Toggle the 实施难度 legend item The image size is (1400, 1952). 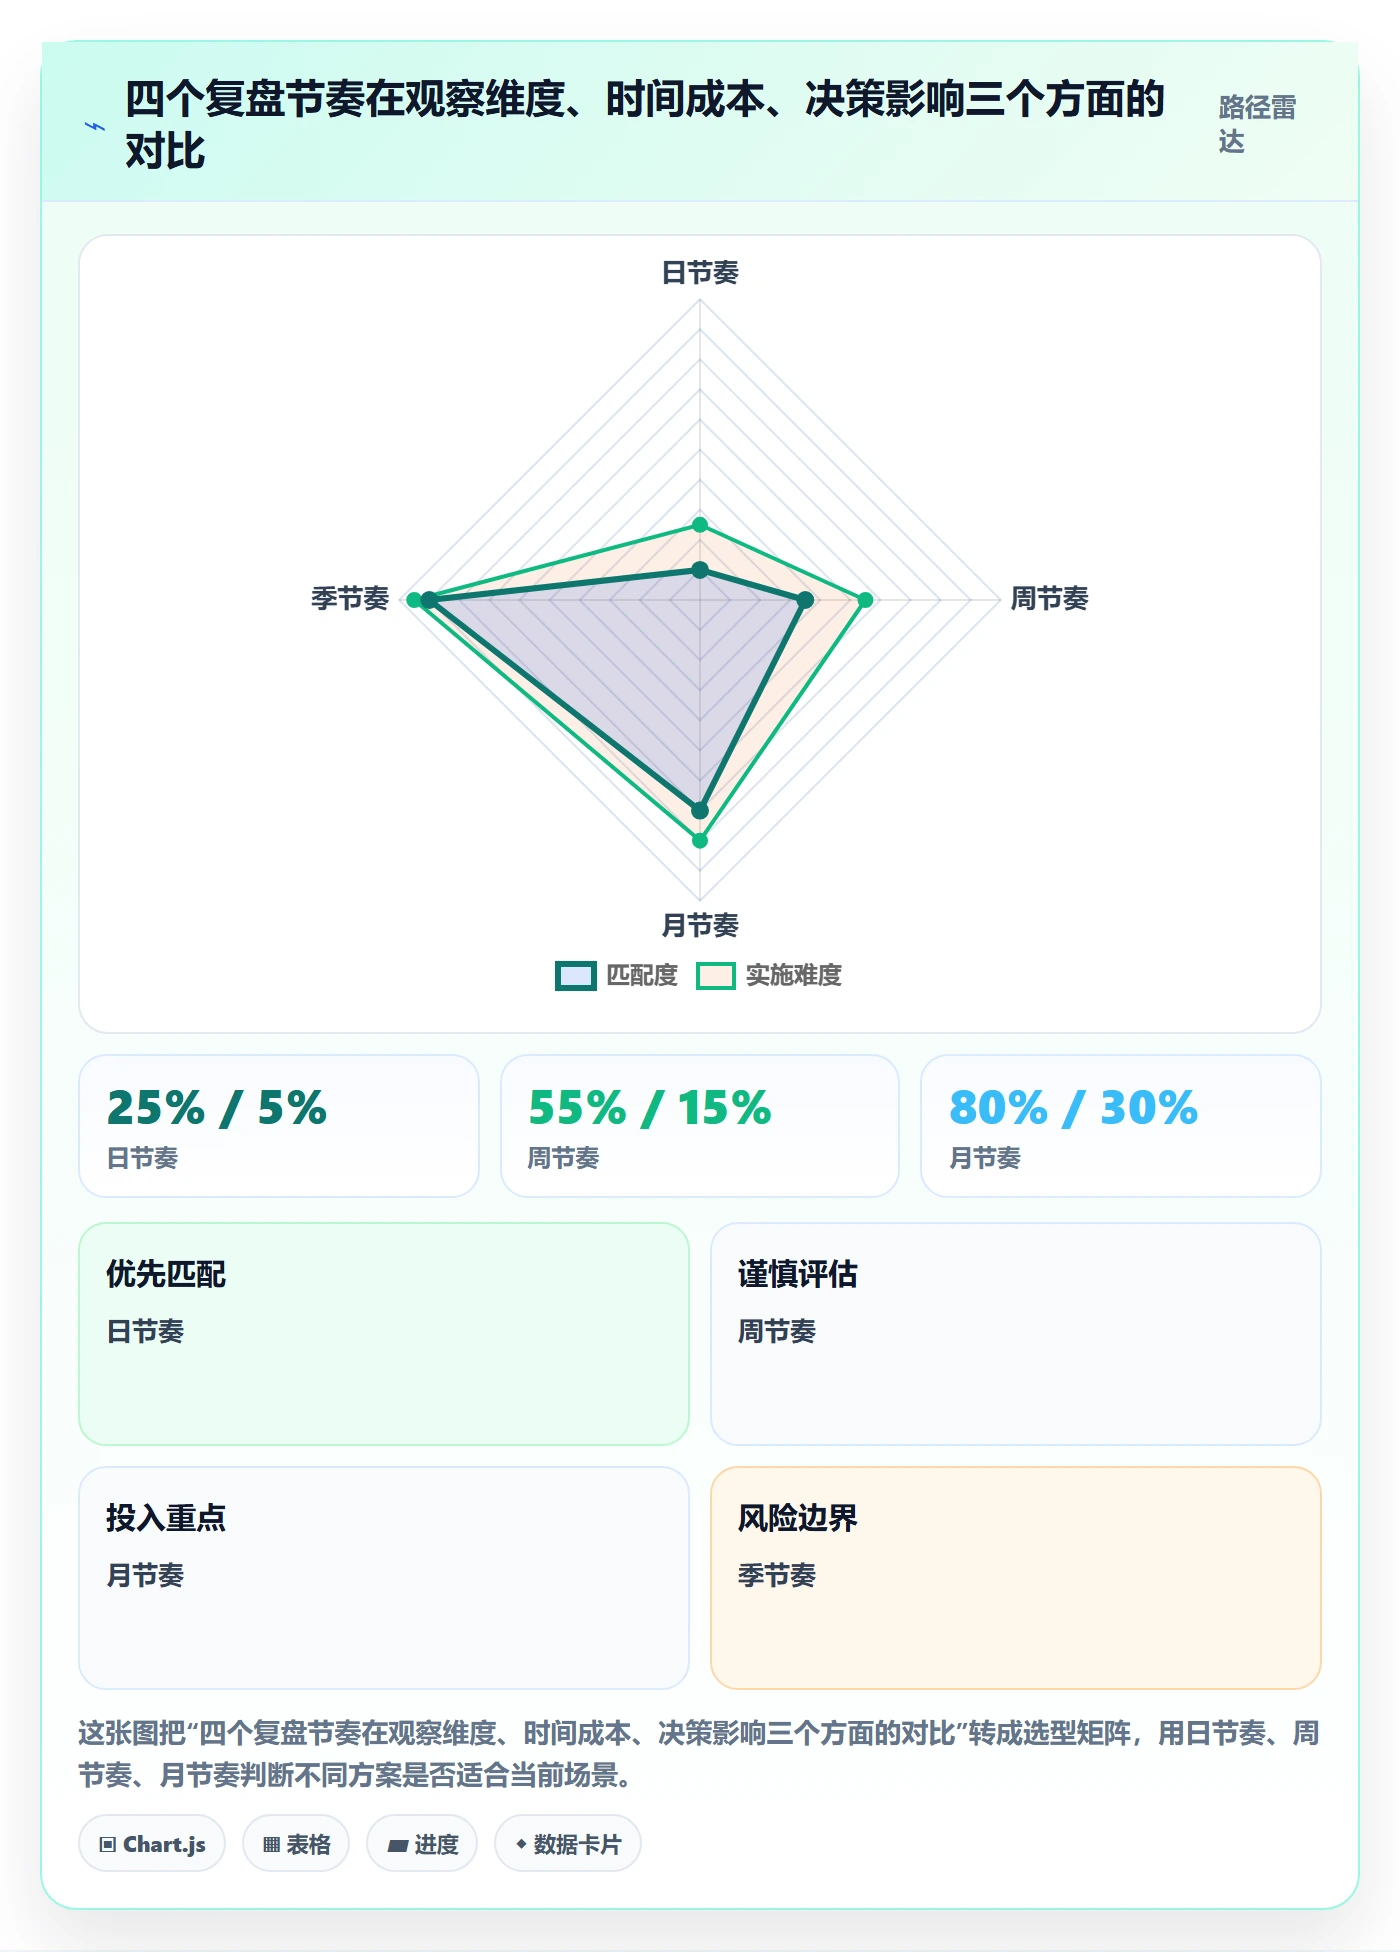[x=769, y=975]
